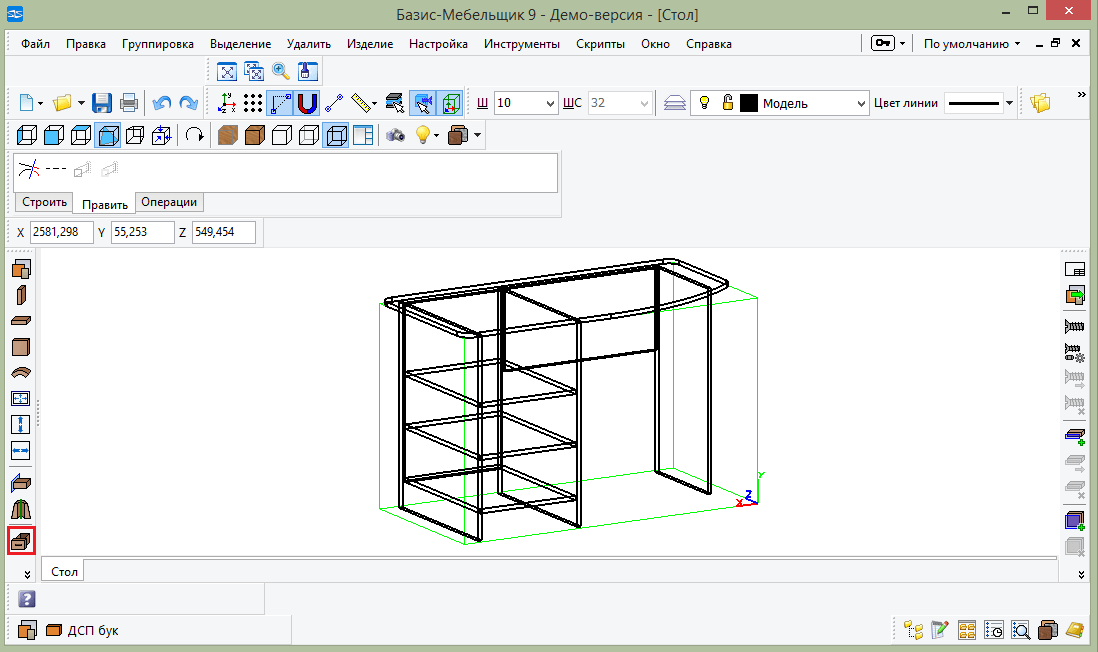The height and width of the screenshot is (652, 1098).
Task: Expand the Ш grid step combo box
Action: (x=549, y=104)
